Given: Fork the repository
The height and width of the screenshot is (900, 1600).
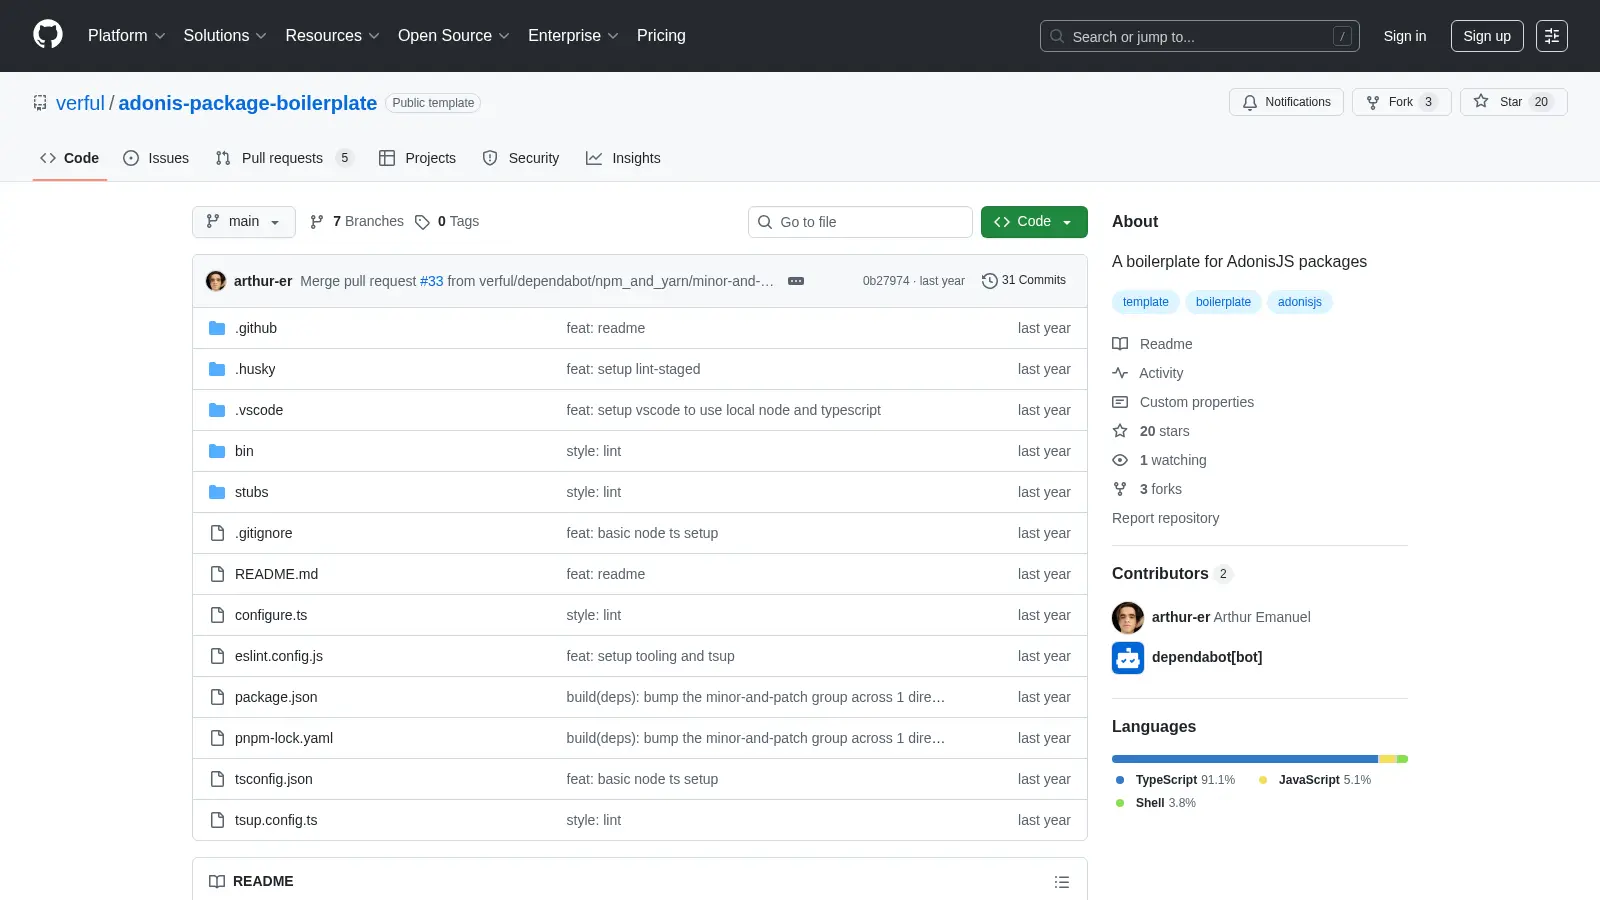Looking at the screenshot, I should point(1401,102).
